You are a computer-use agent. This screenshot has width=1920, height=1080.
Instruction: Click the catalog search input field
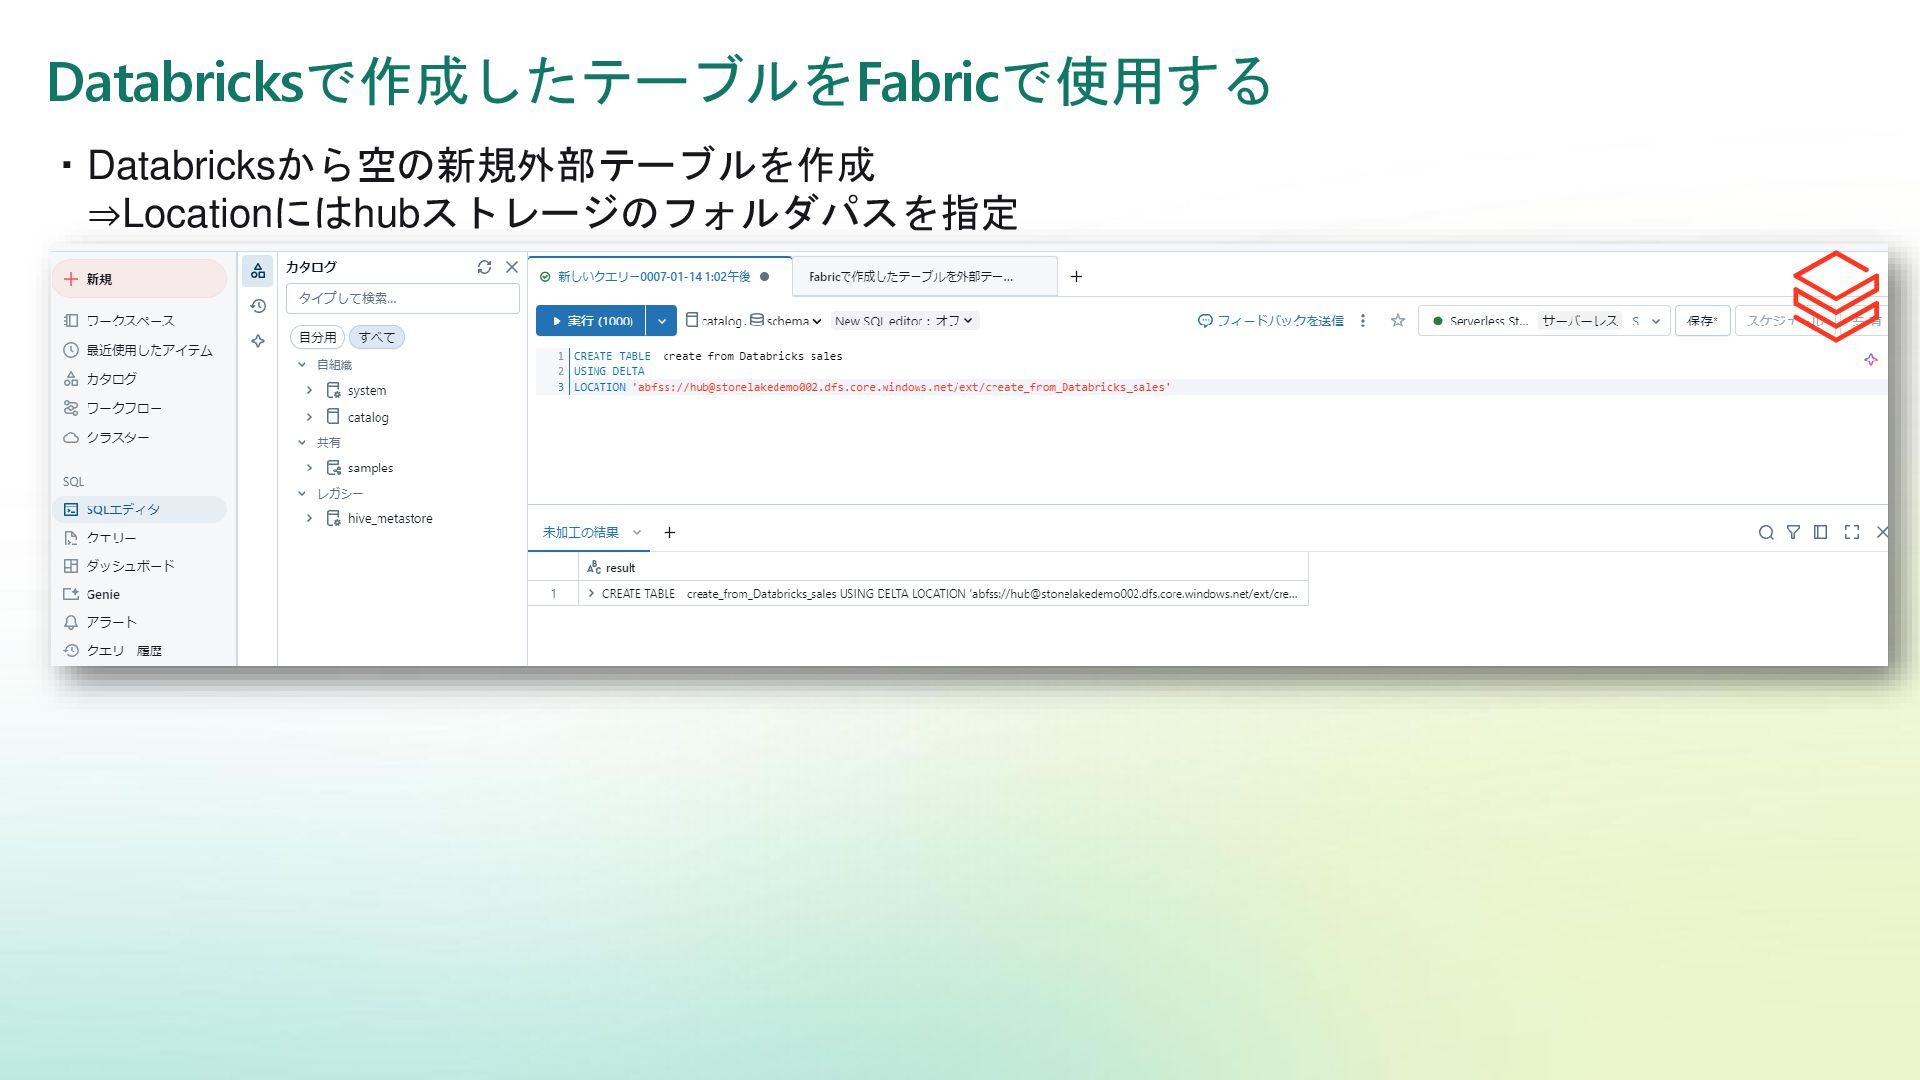[x=402, y=298]
